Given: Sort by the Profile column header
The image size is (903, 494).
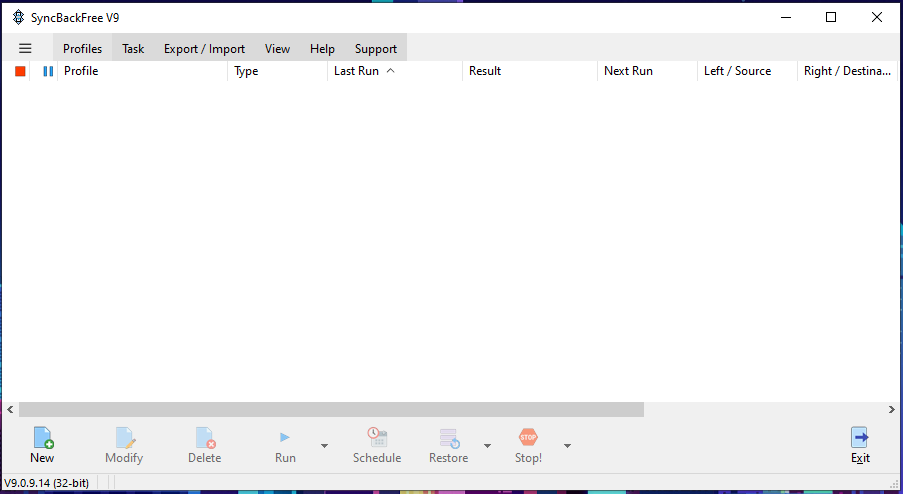Looking at the screenshot, I should pyautogui.click(x=142, y=71).
